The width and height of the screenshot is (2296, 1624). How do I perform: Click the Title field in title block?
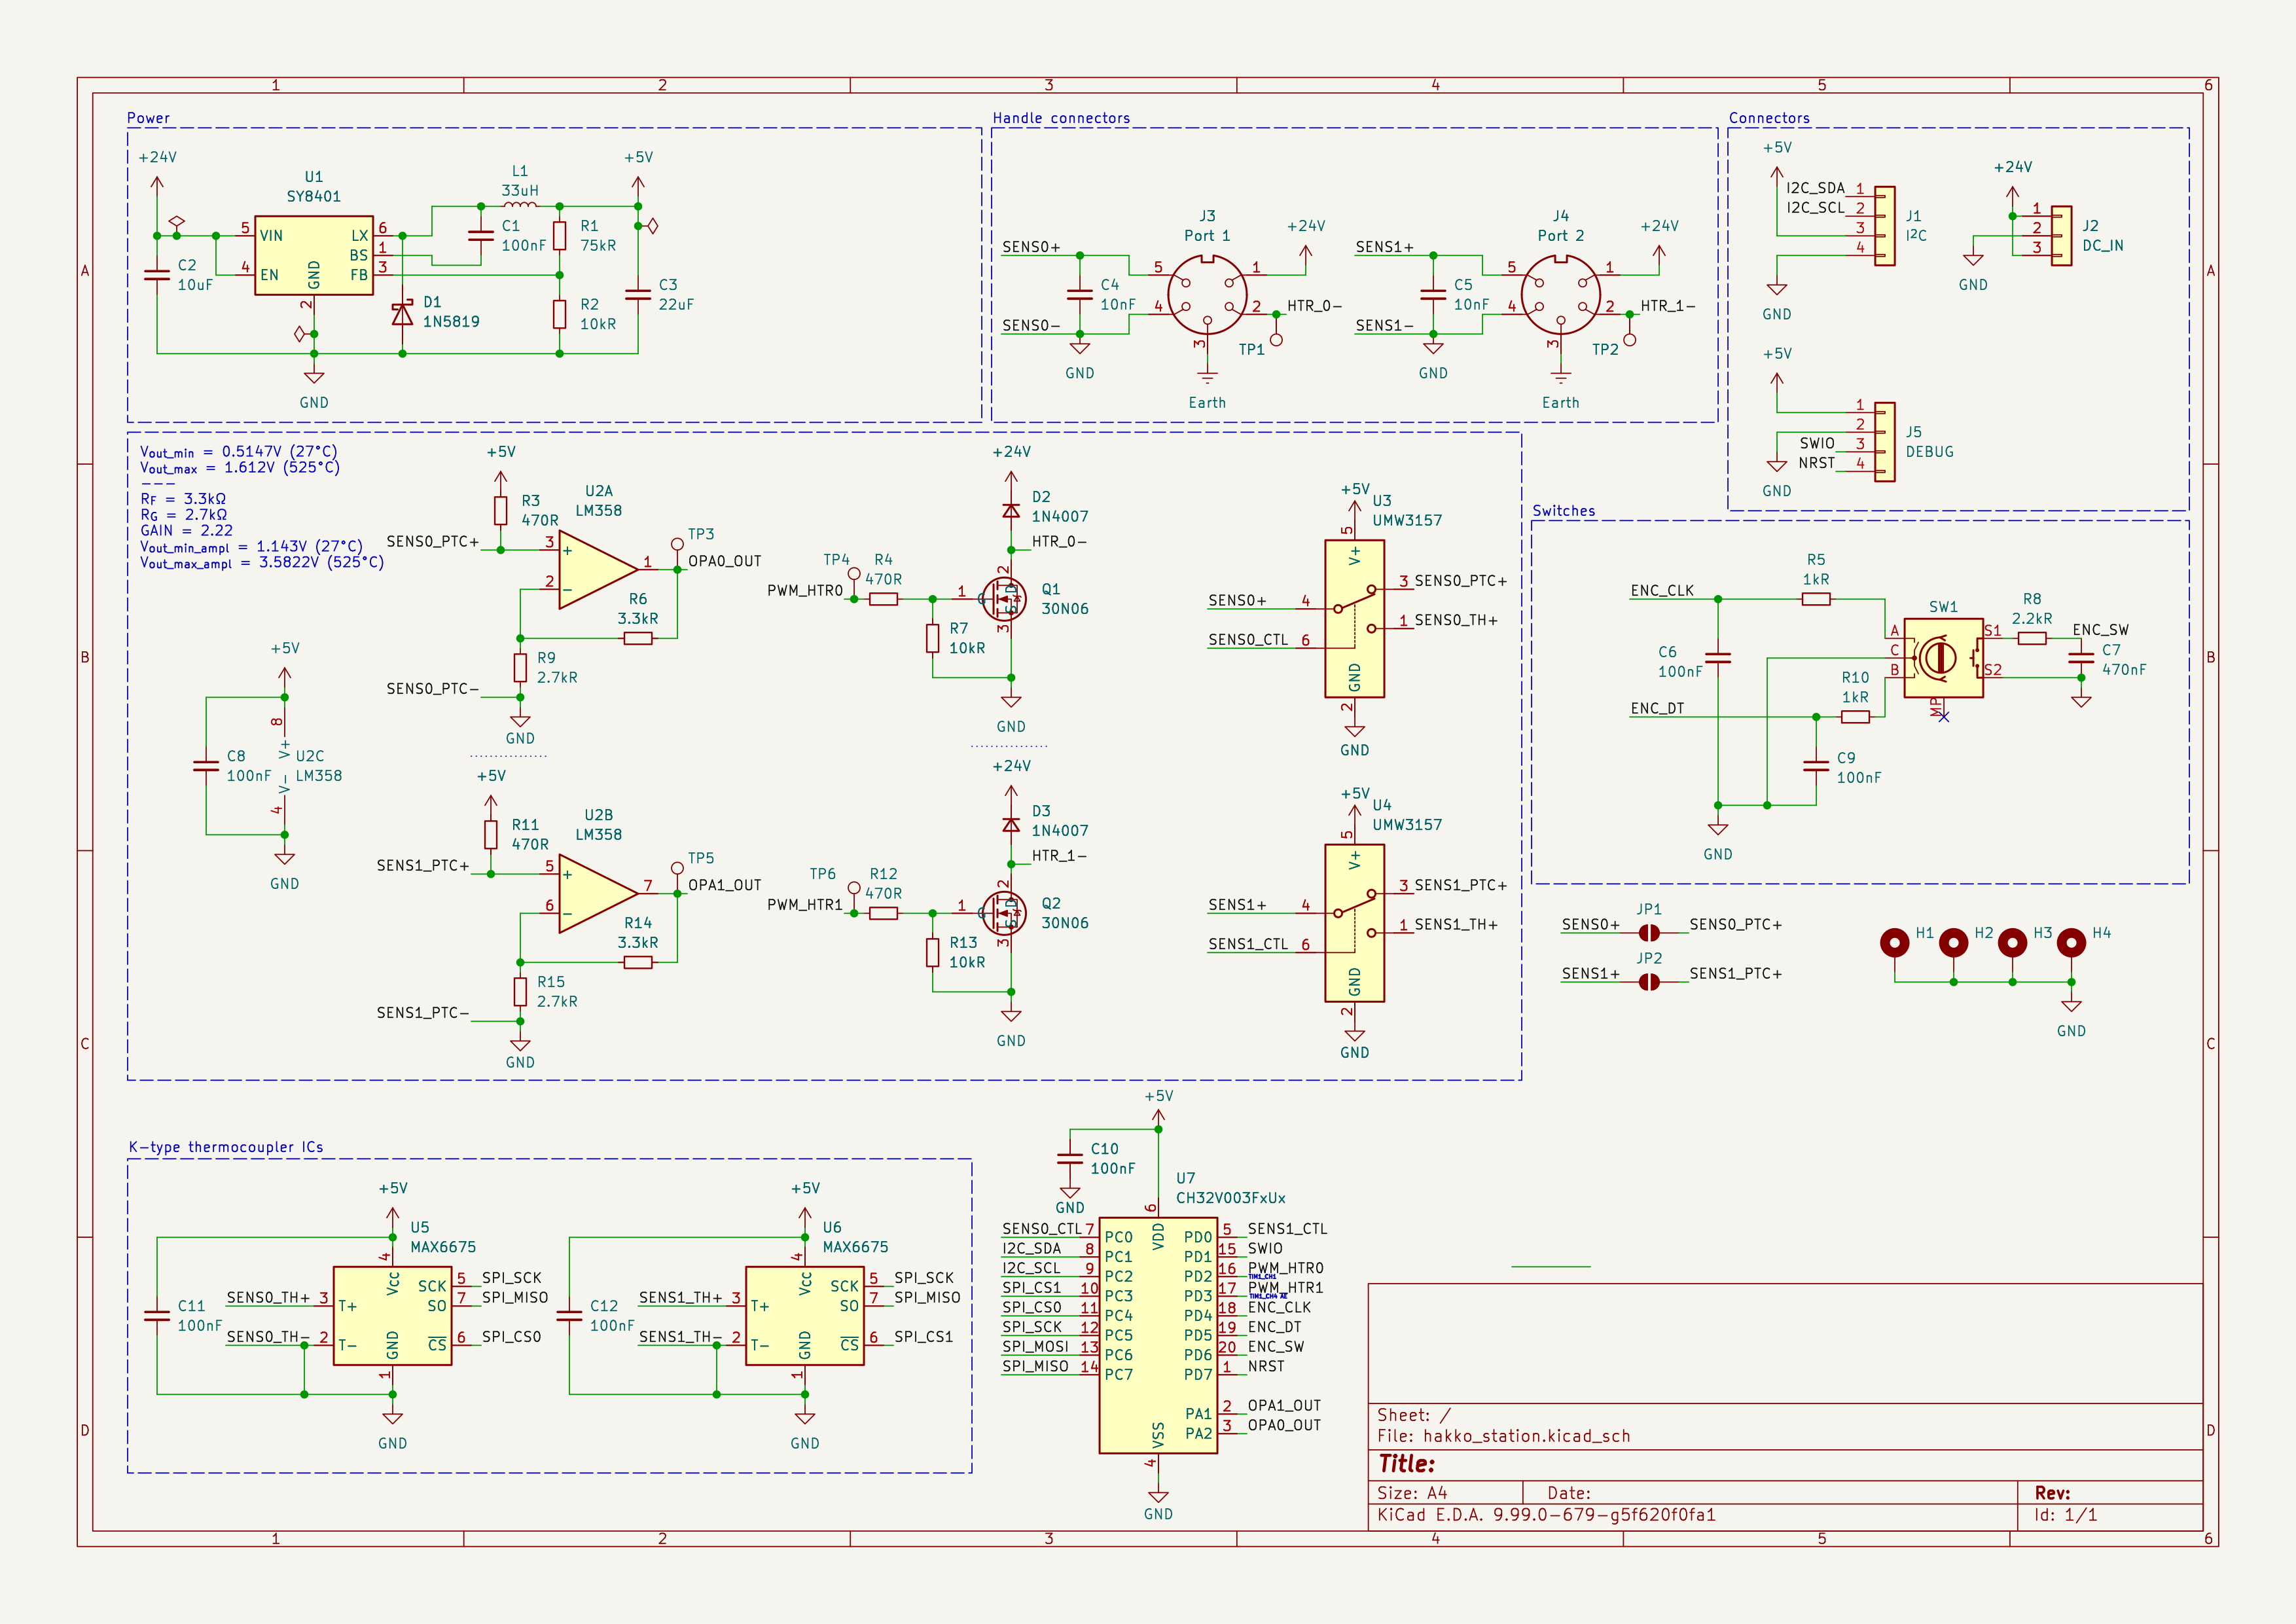pyautogui.click(x=1407, y=1464)
